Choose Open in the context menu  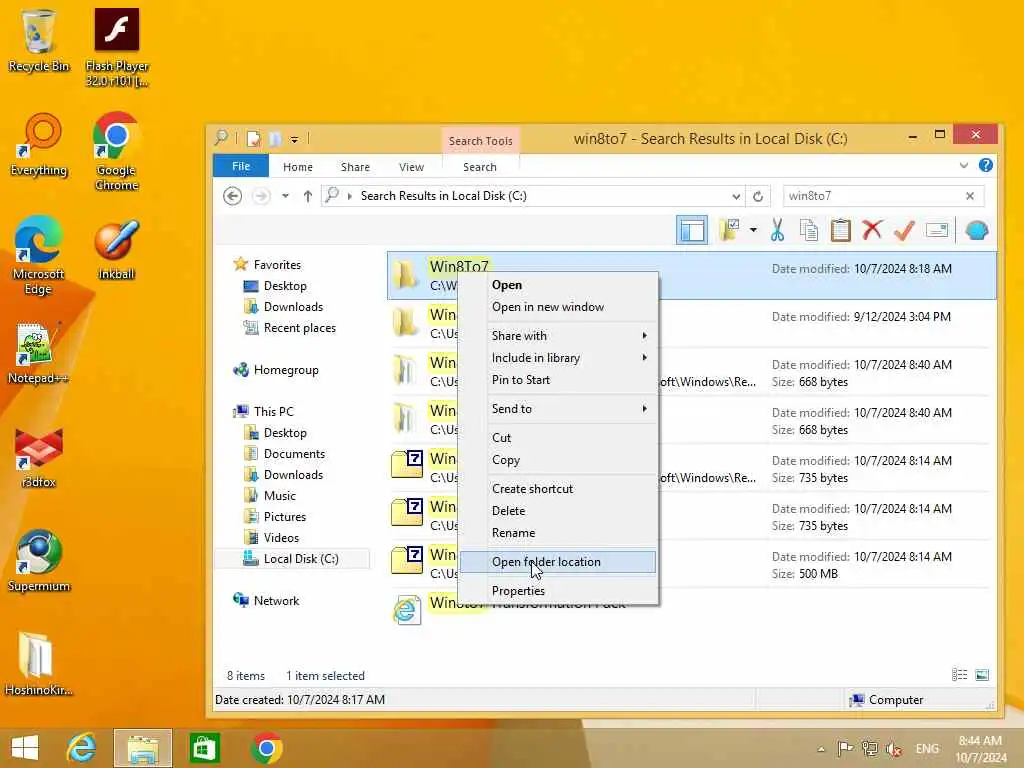[558, 285]
